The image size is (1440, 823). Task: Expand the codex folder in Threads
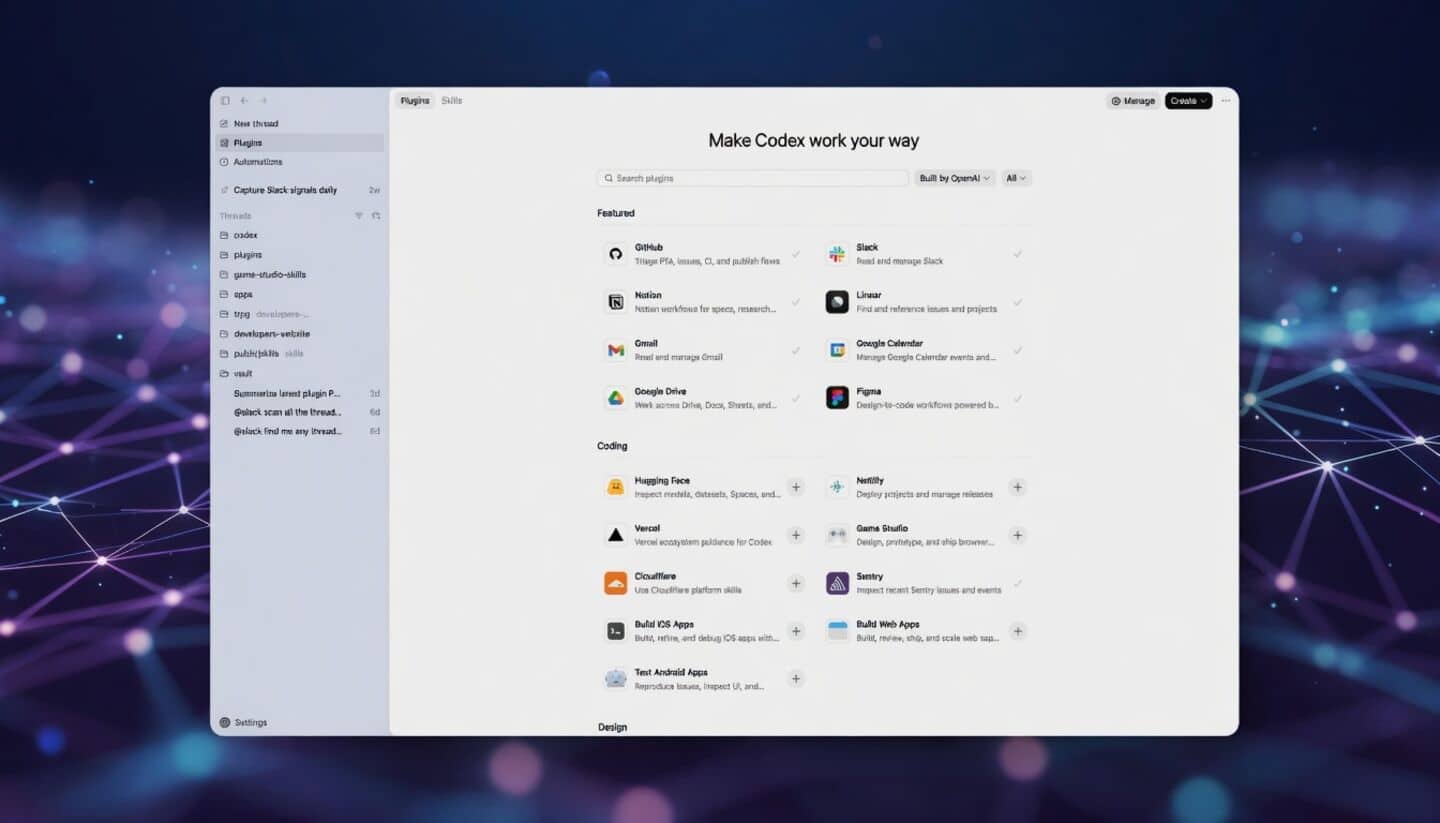click(x=300, y=235)
